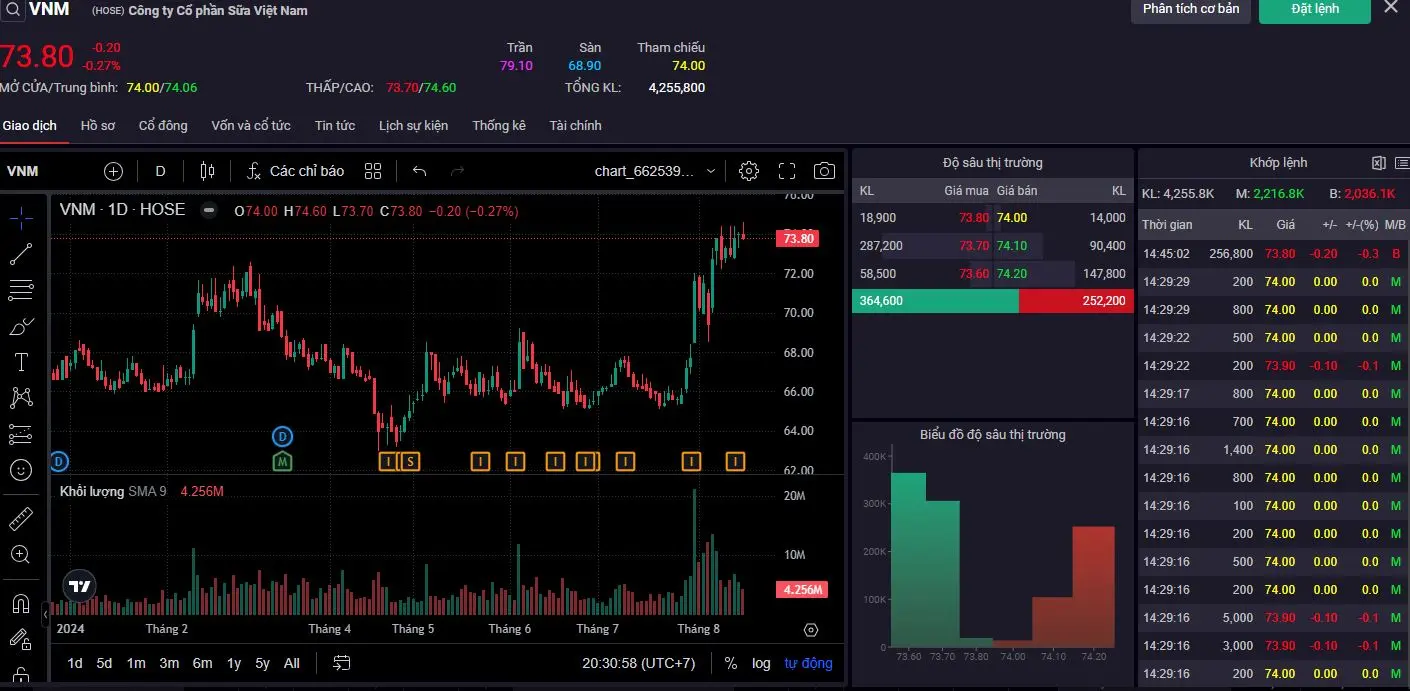1410x691 pixels.
Task: Export Khớp lệnh data to Excel
Action: click(1379, 163)
